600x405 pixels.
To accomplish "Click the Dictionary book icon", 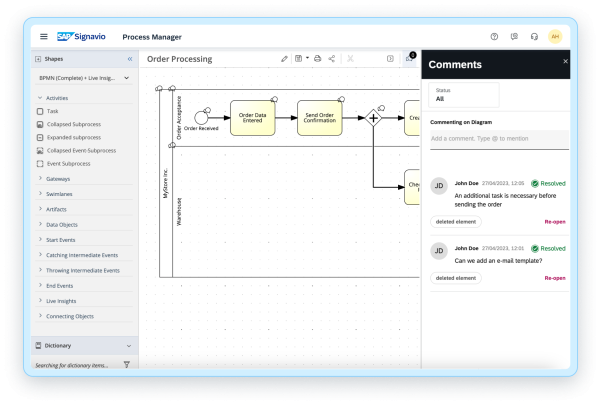I will point(38,346).
